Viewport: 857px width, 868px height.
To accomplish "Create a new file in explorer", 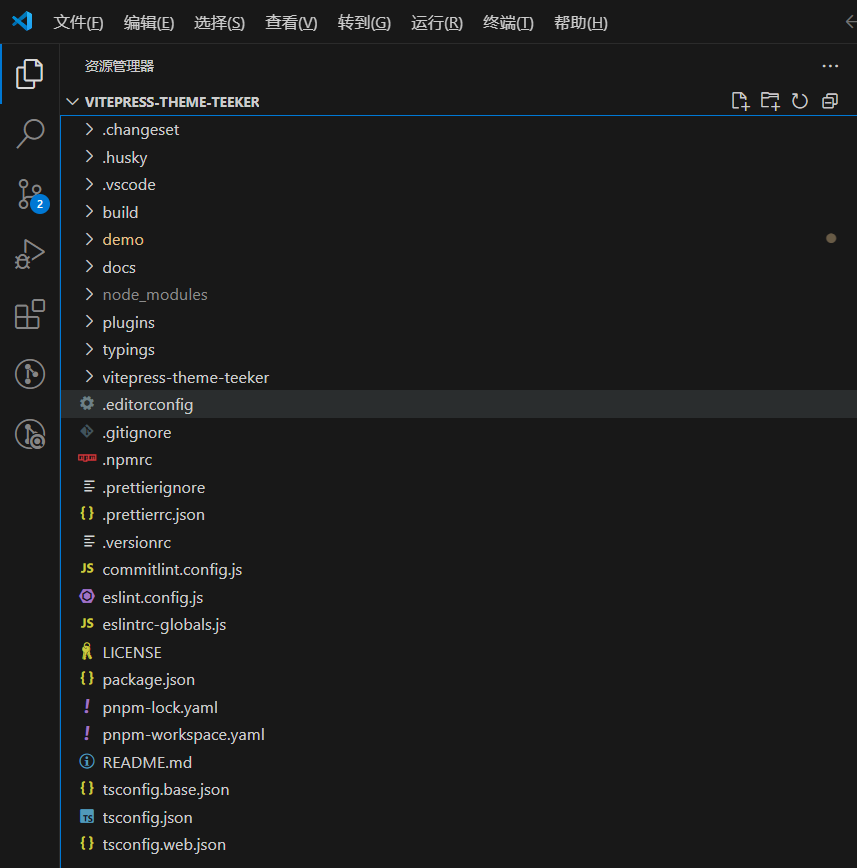I will click(740, 101).
